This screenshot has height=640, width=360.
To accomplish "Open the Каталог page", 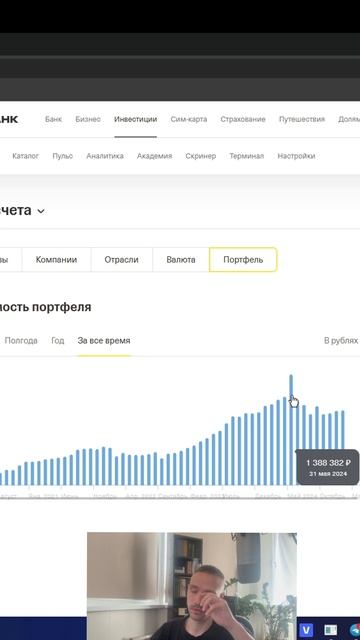I will pos(25,156).
